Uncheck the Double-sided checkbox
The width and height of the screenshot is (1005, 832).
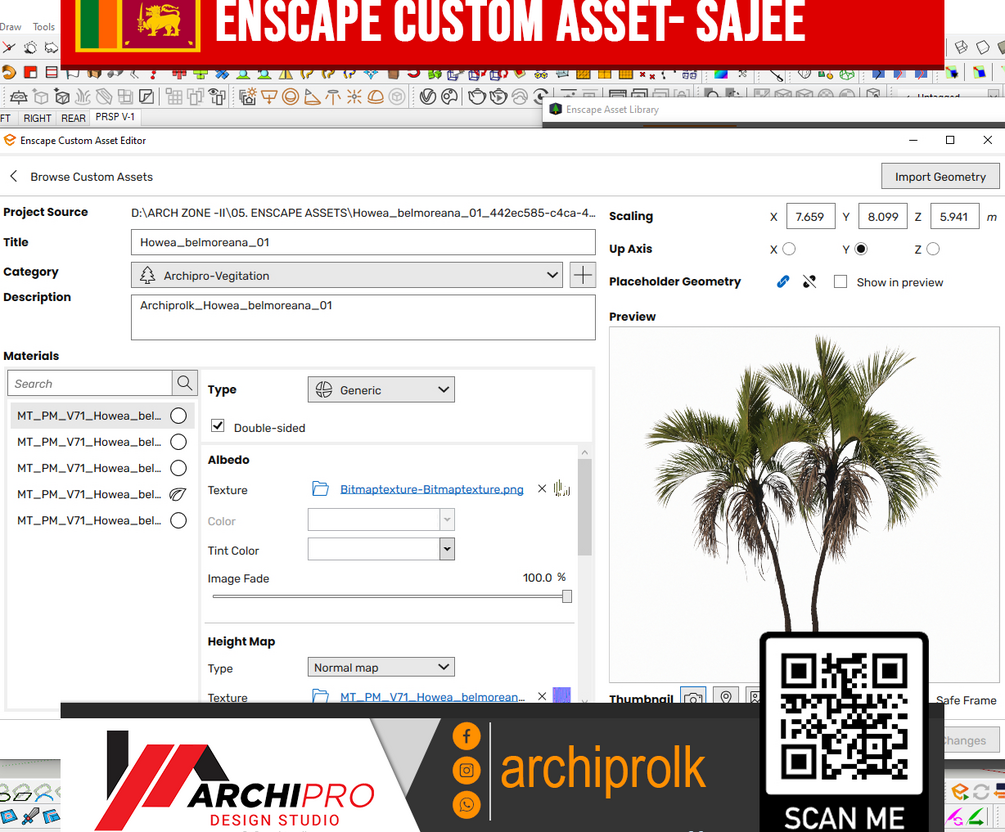[218, 426]
